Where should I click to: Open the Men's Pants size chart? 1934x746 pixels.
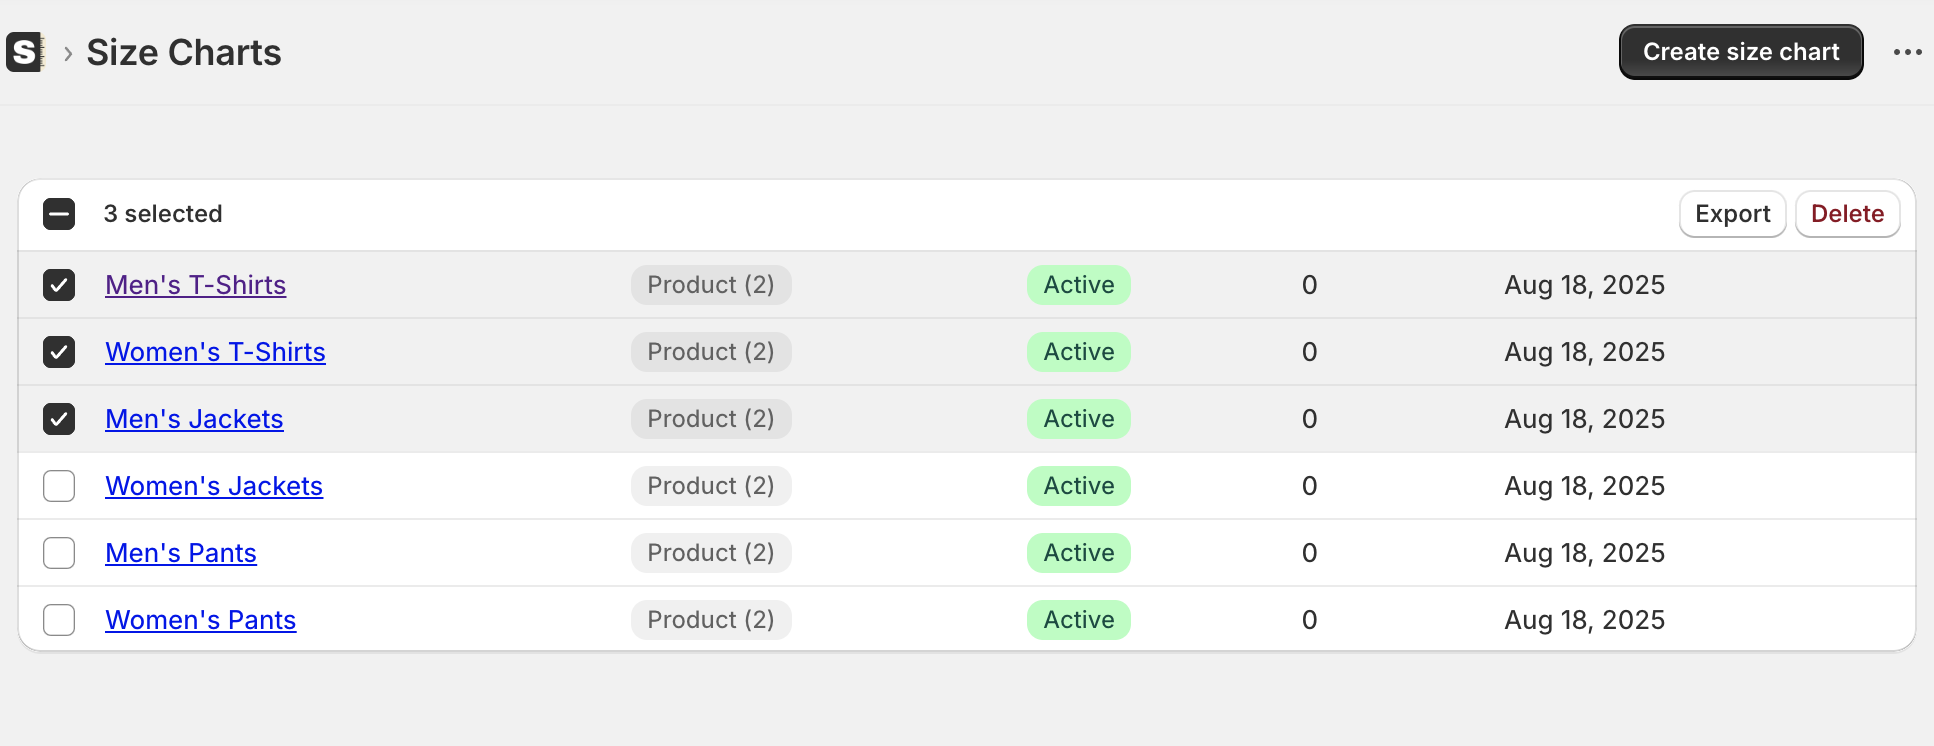(x=181, y=553)
